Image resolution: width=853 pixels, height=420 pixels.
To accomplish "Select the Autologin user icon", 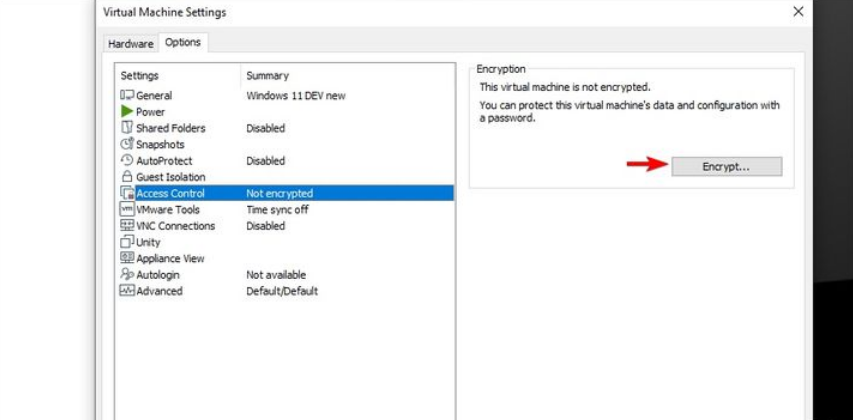I will pos(127,275).
